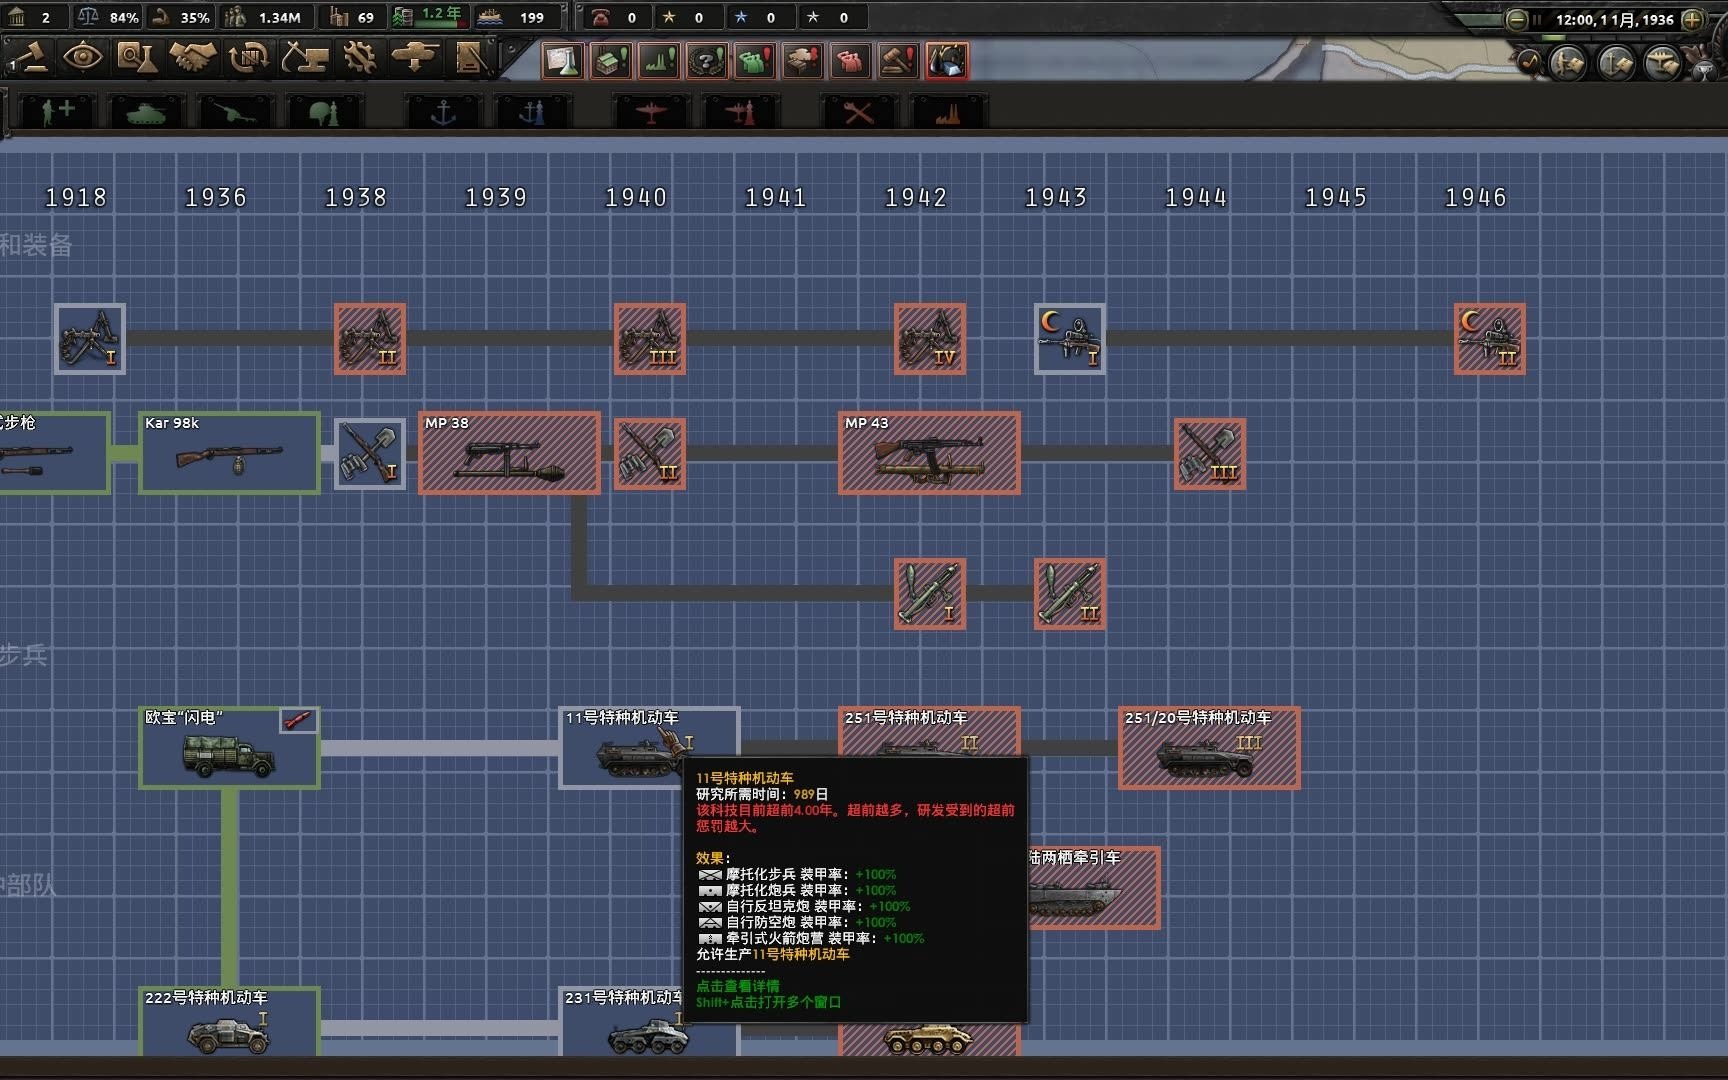Screen dimensions: 1728x1080
Task: Open diplomacy with the handshake icon
Action: pos(193,58)
